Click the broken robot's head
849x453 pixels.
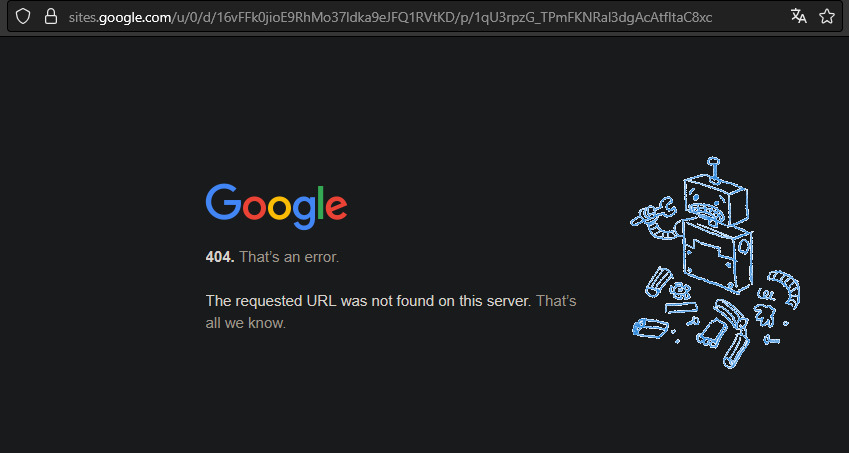pyautogui.click(x=715, y=201)
